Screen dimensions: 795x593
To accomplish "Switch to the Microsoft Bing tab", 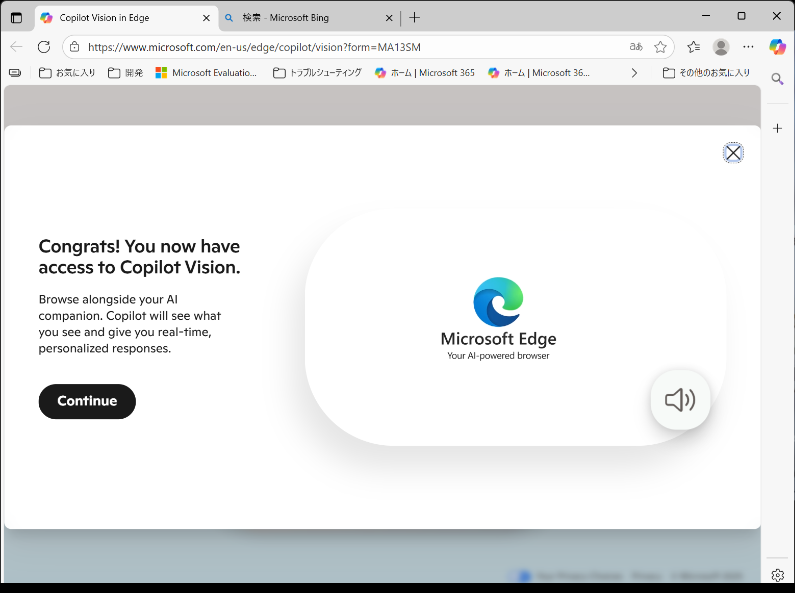I will (x=309, y=18).
